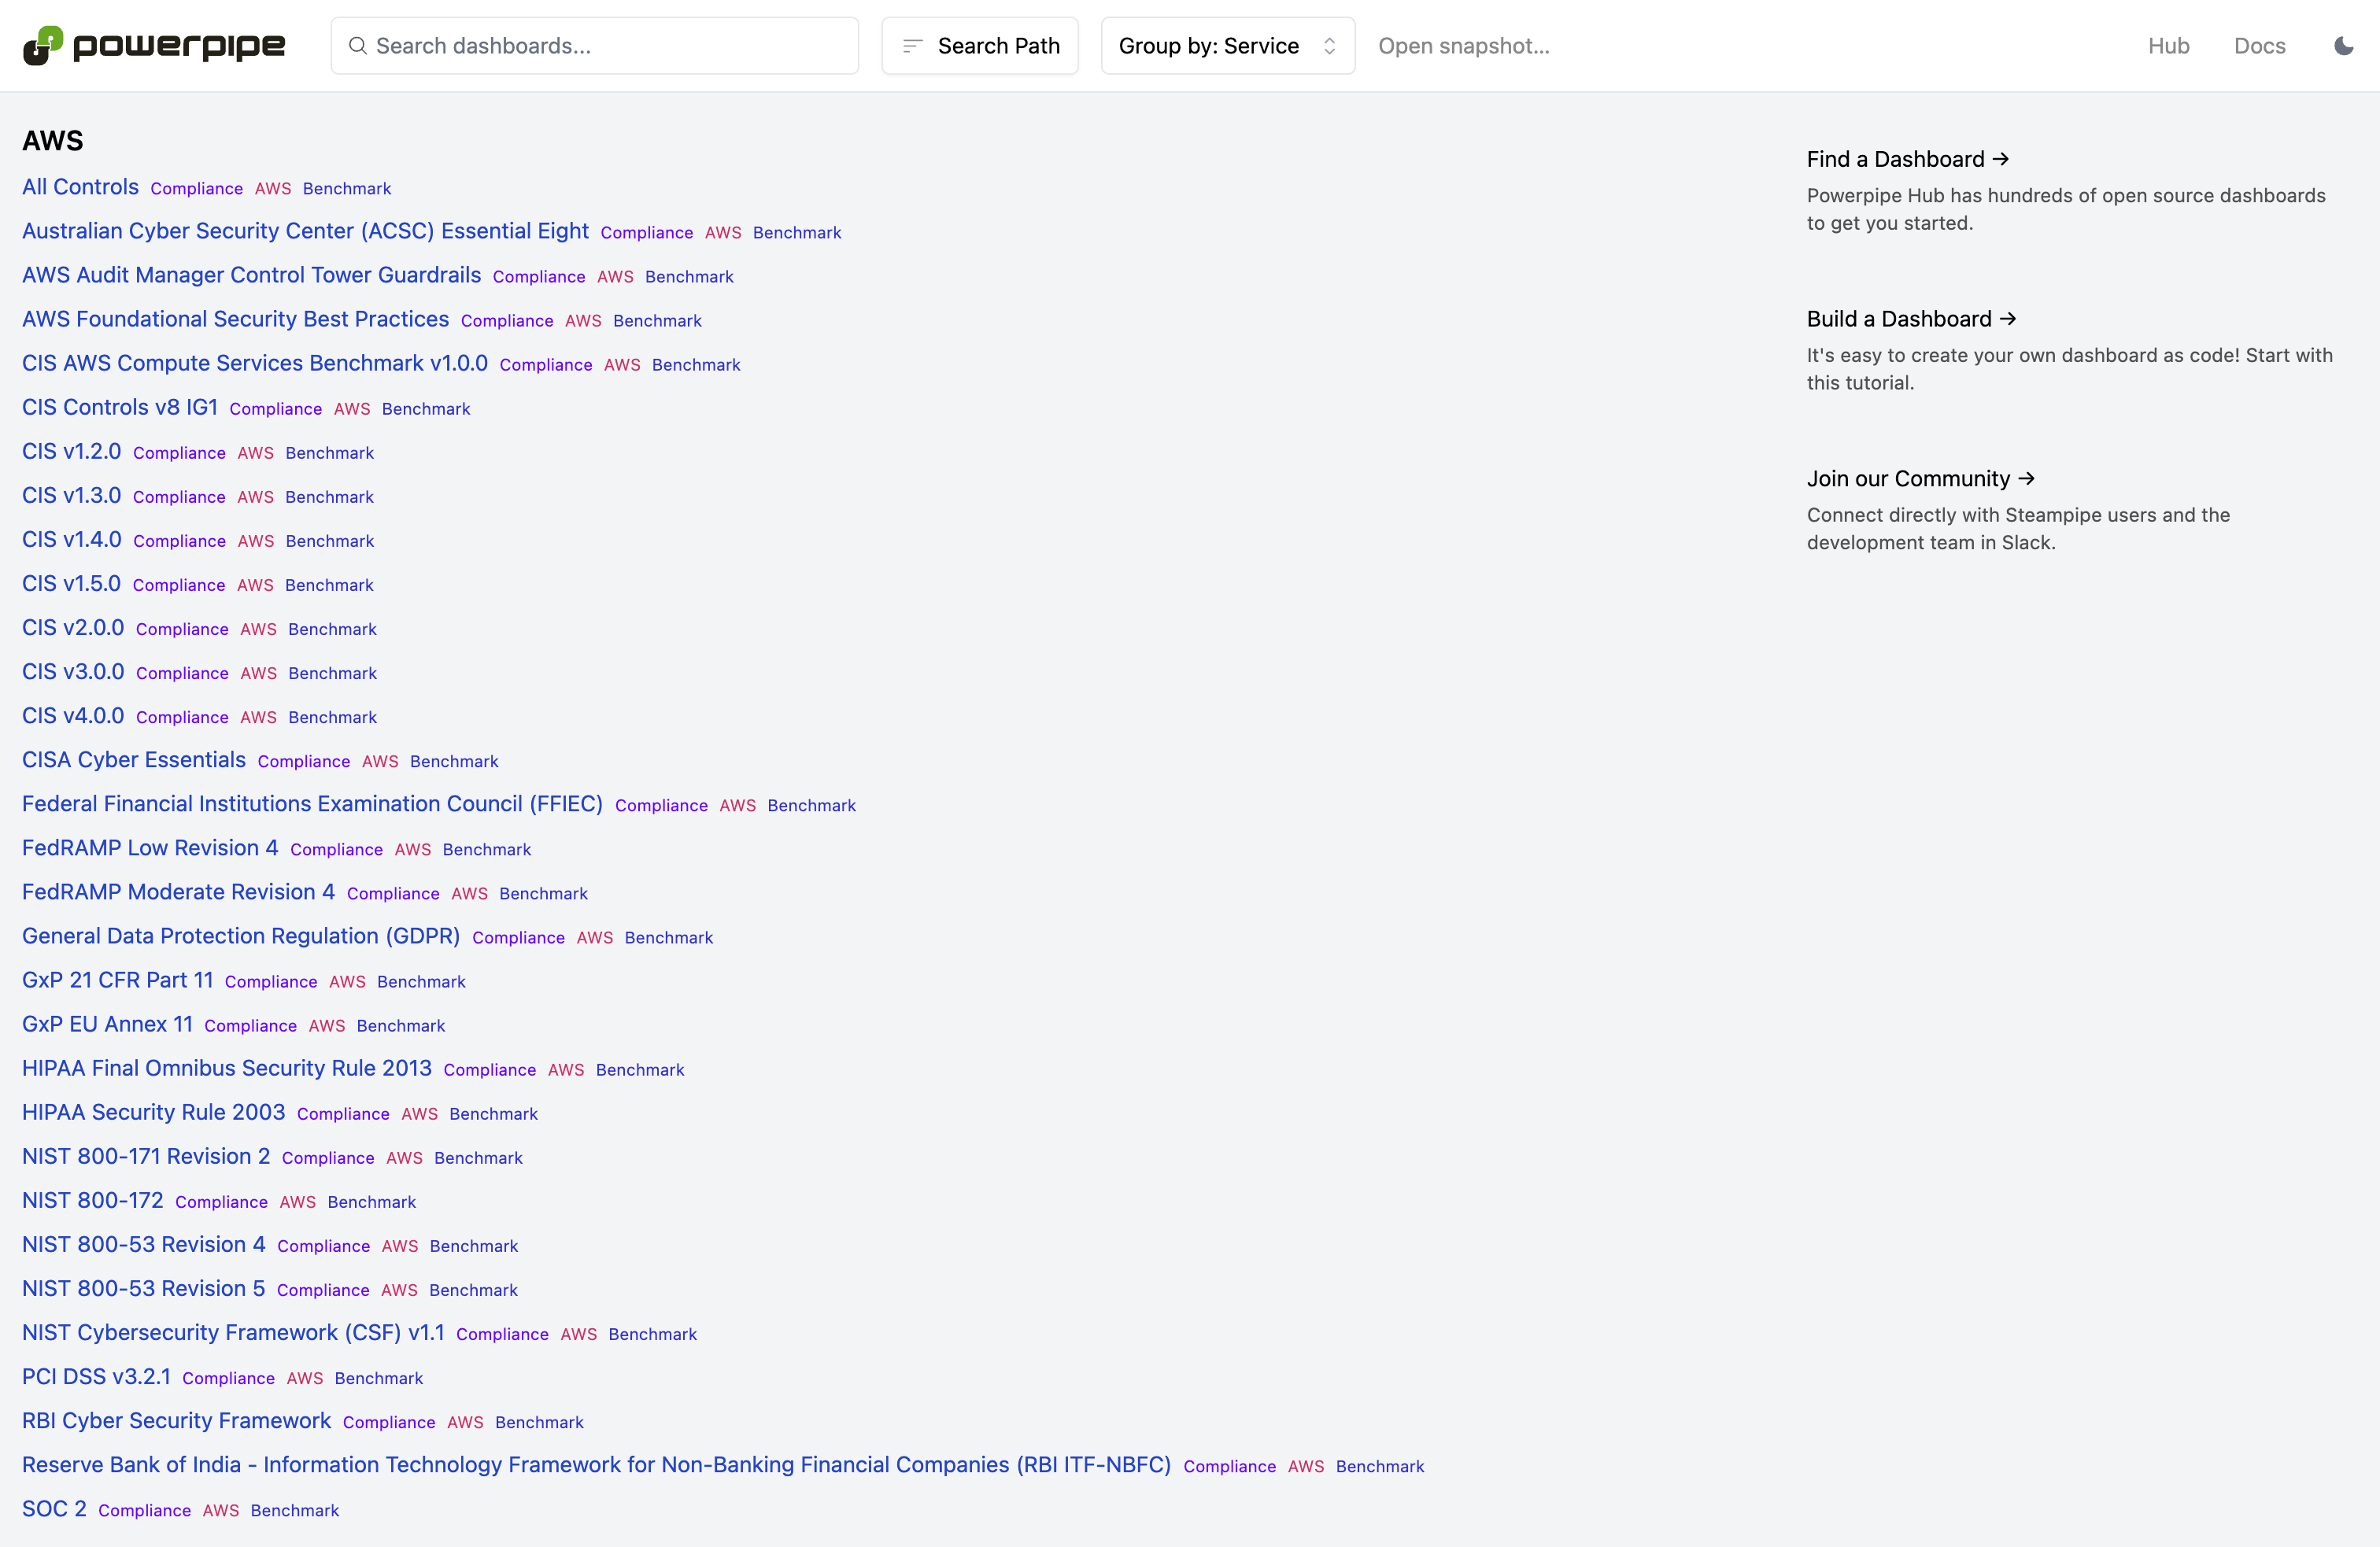
Task: Open AWS Foundational Security Best Practices
Action: tap(235, 319)
